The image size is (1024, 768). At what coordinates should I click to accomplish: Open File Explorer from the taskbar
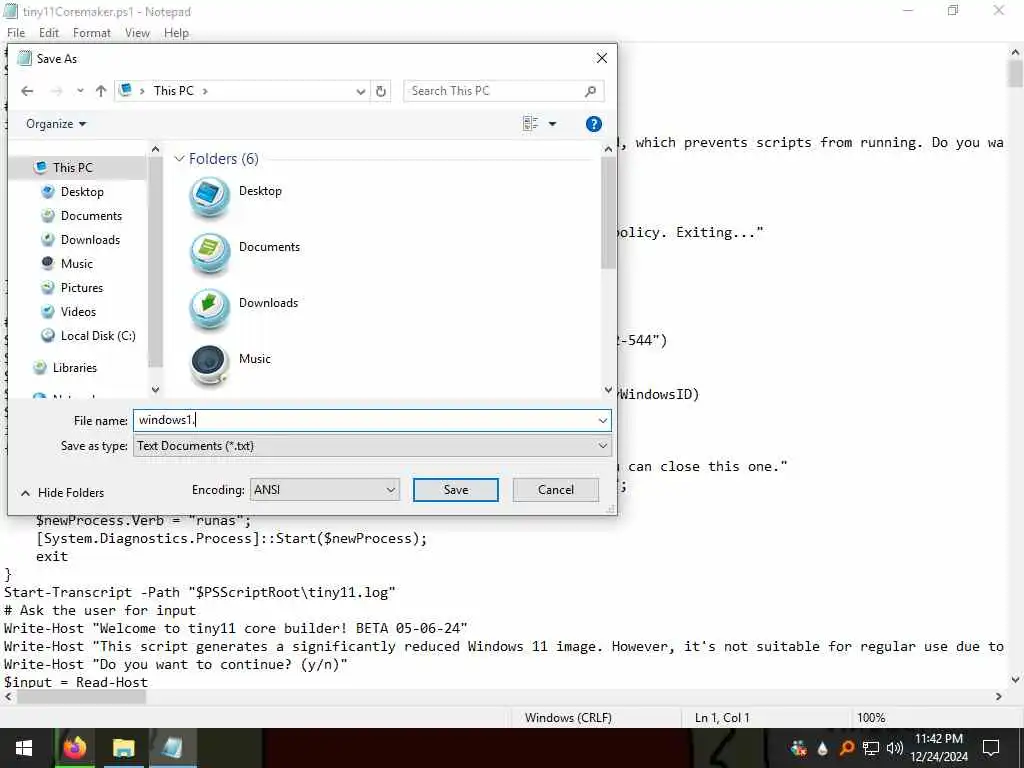tap(123, 748)
